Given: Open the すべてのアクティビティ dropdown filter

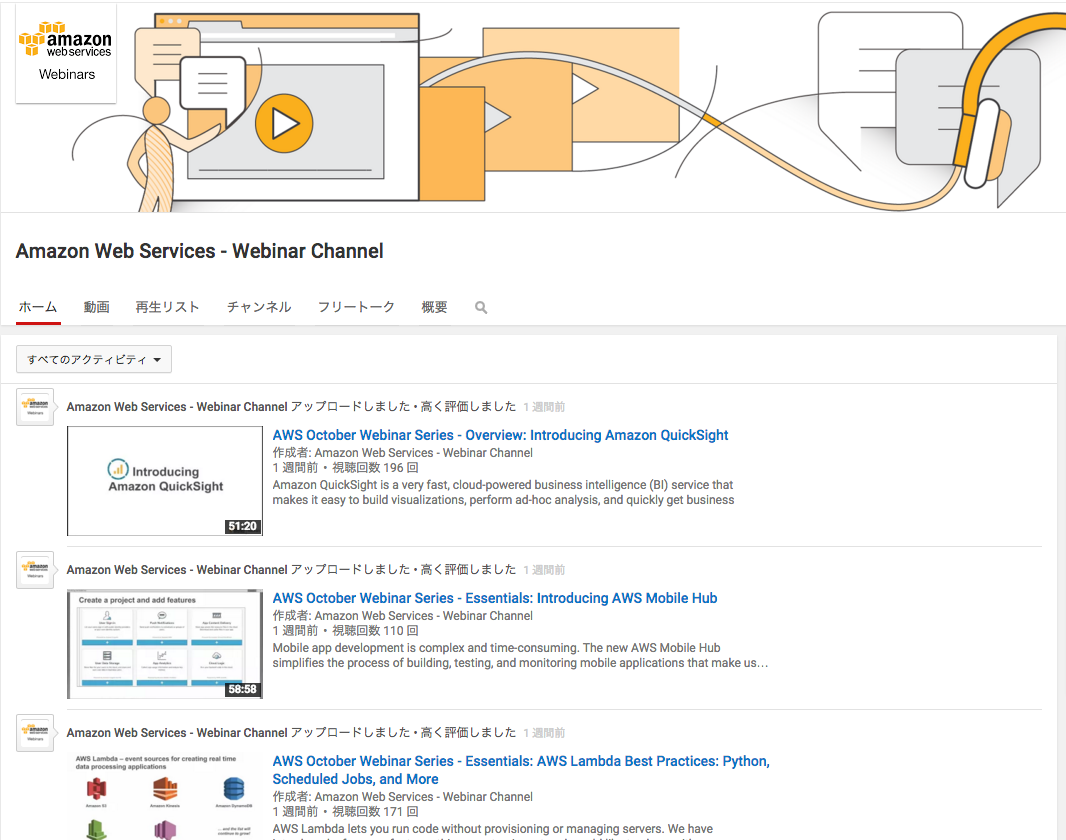Looking at the screenshot, I should pyautogui.click(x=94, y=359).
